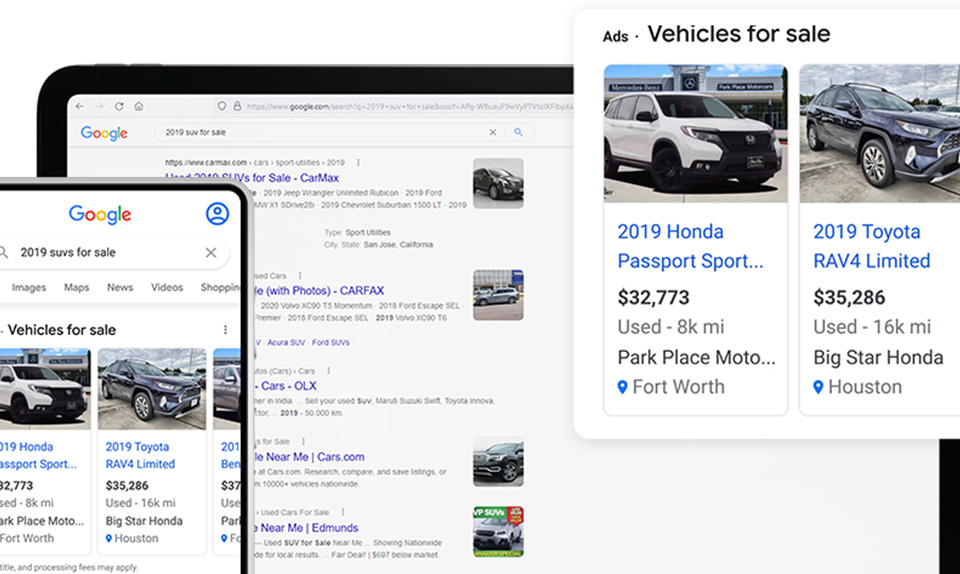Open the three-dot menu above the Cars.com result
960x574 pixels.
[x=303, y=442]
